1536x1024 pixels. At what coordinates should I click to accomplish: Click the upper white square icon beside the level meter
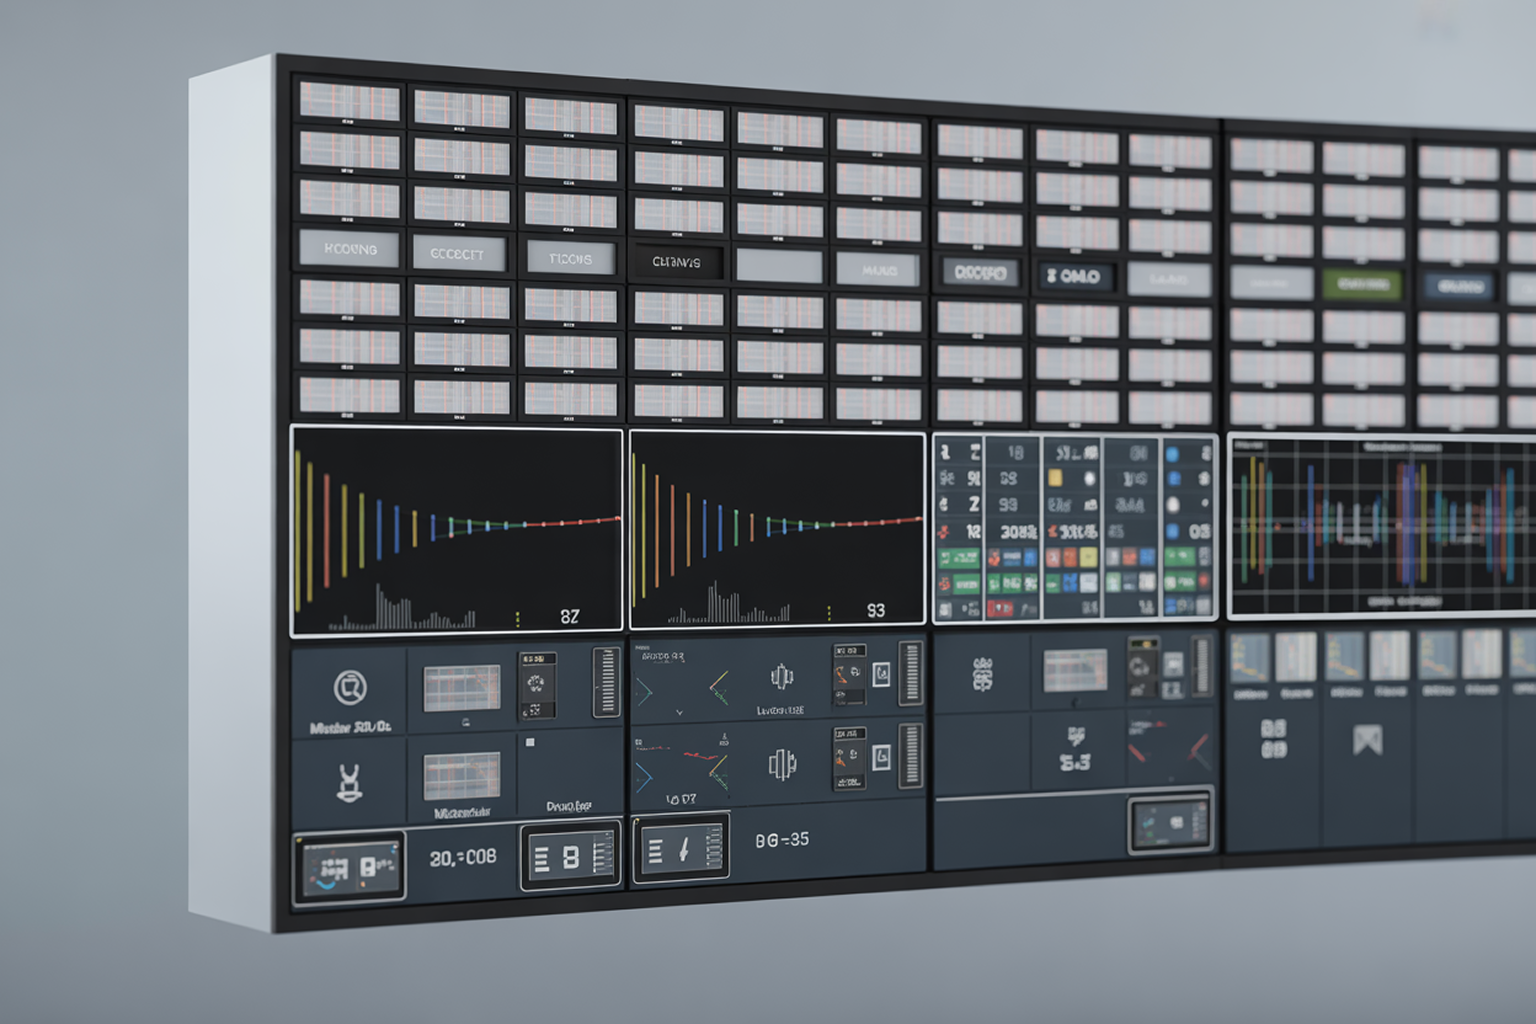point(881,675)
